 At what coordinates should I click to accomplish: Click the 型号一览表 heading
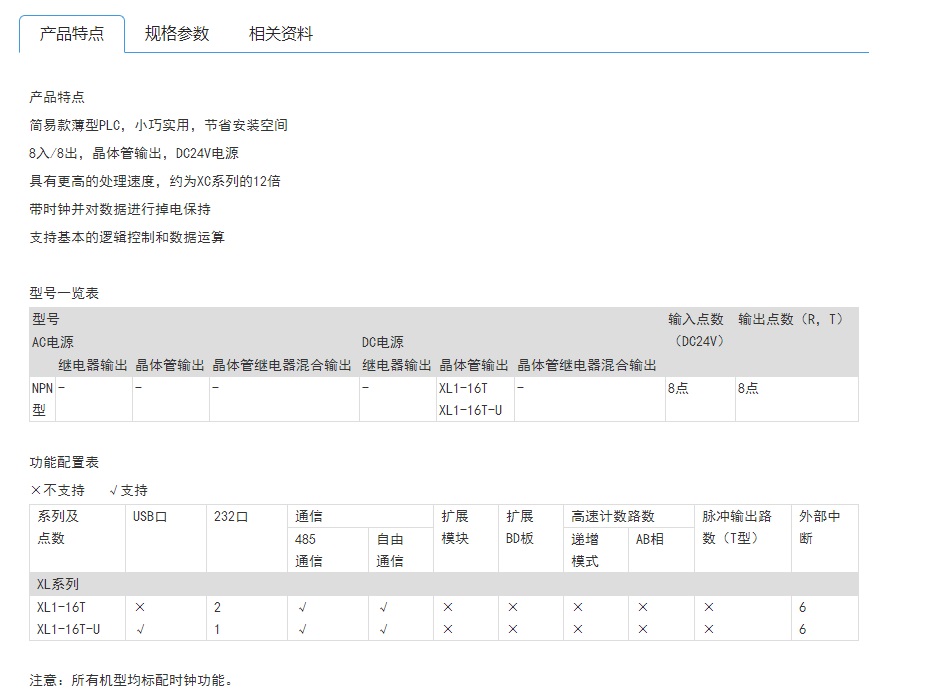click(65, 293)
